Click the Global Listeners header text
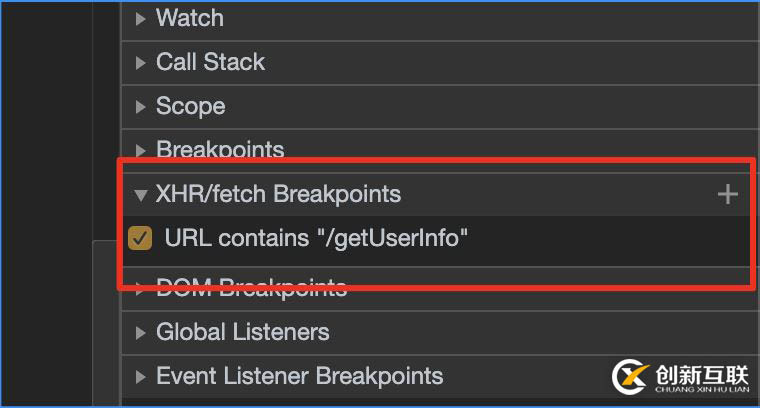 242,332
